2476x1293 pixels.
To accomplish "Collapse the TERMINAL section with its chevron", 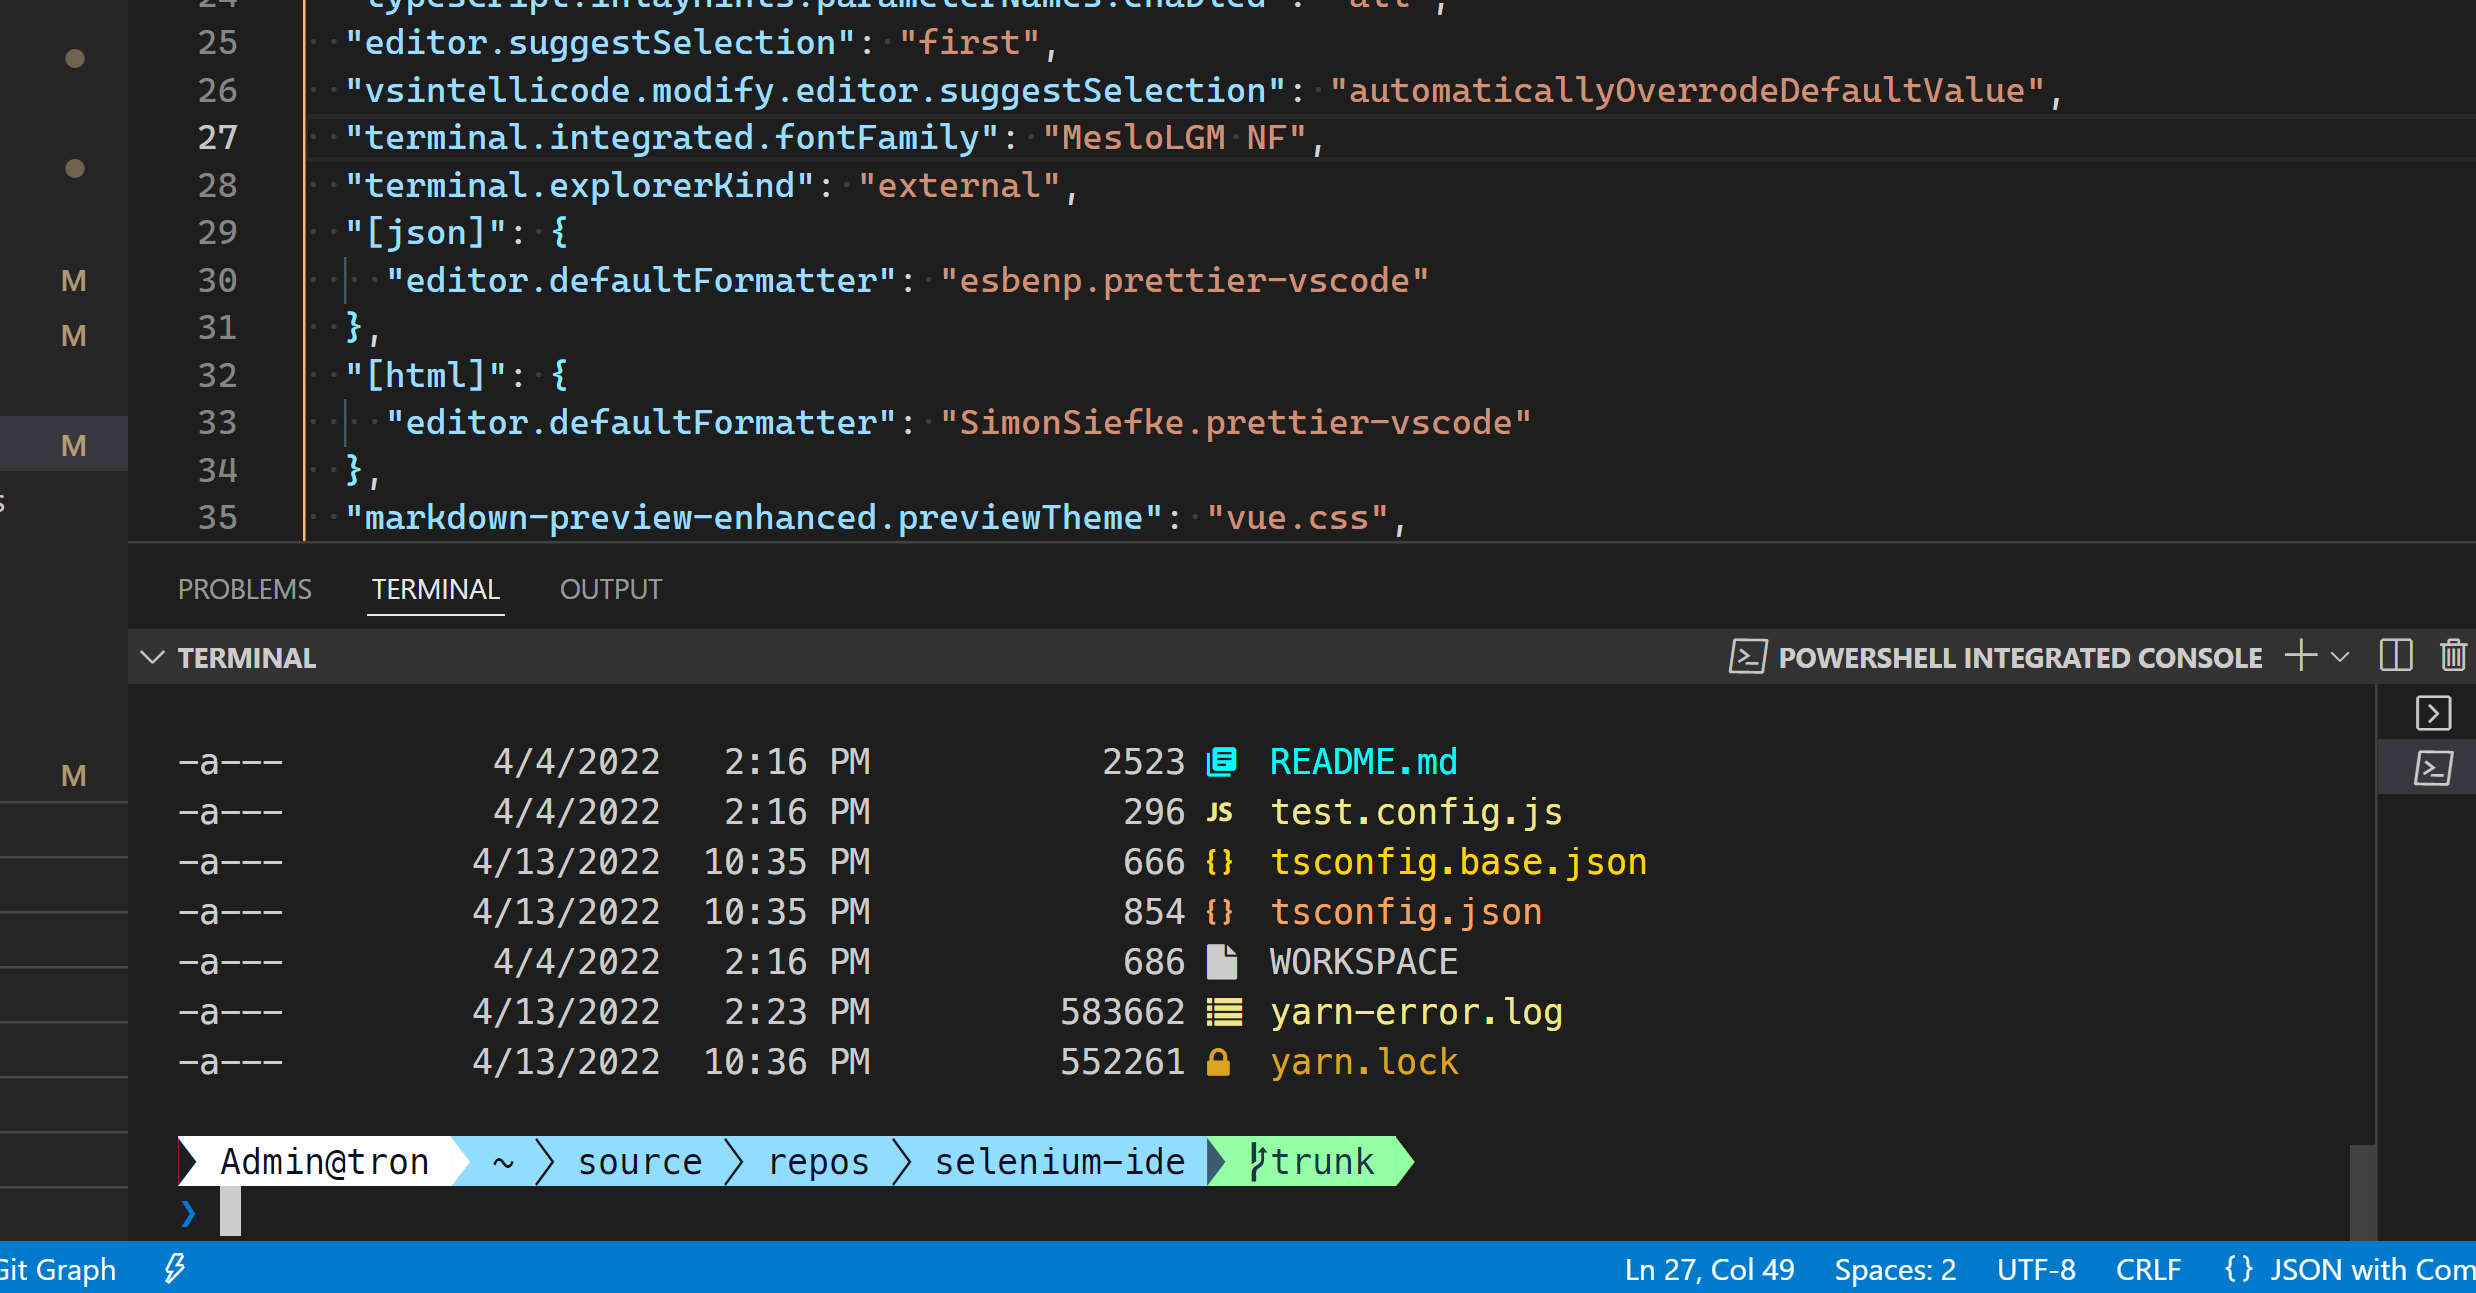I will coord(152,657).
